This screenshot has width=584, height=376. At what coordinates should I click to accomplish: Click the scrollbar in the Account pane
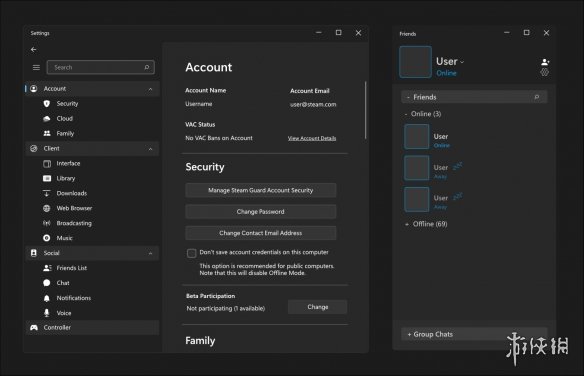(365, 110)
